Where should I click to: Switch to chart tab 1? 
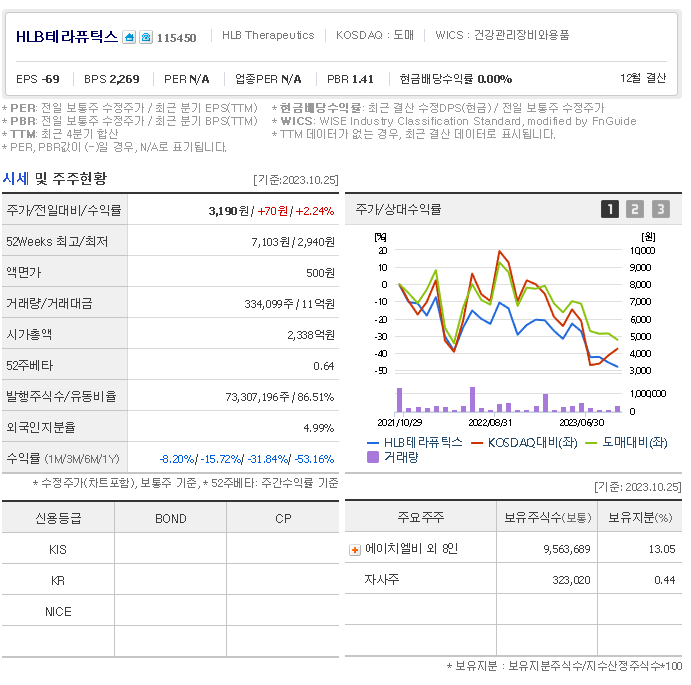(x=609, y=209)
